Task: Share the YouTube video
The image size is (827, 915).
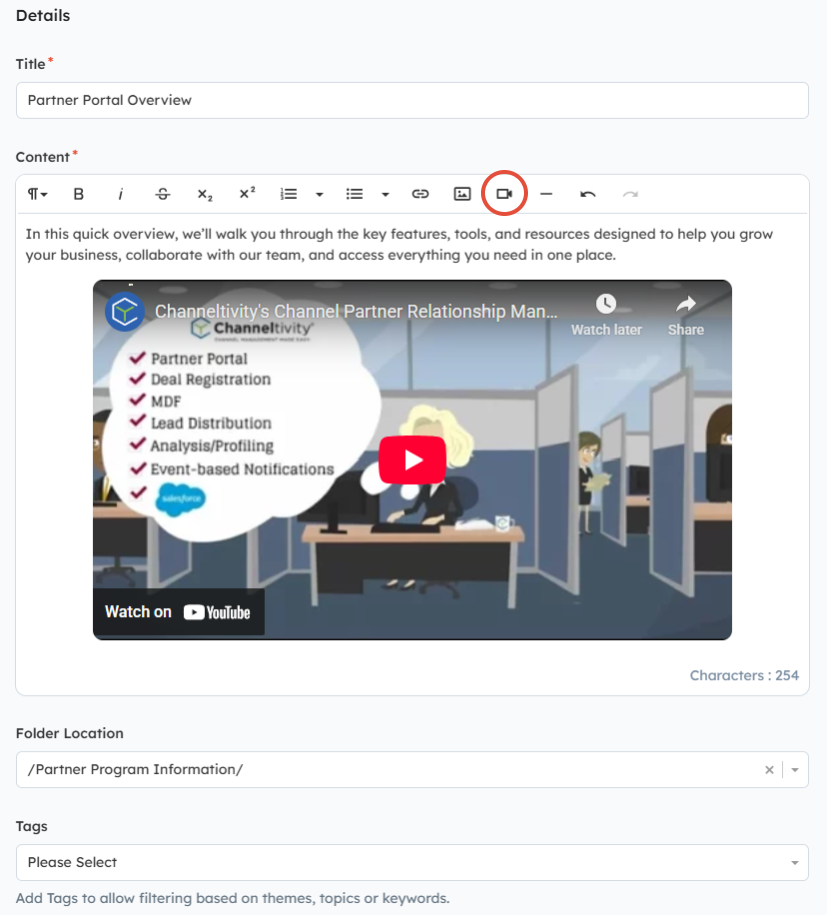Action: pos(686,315)
